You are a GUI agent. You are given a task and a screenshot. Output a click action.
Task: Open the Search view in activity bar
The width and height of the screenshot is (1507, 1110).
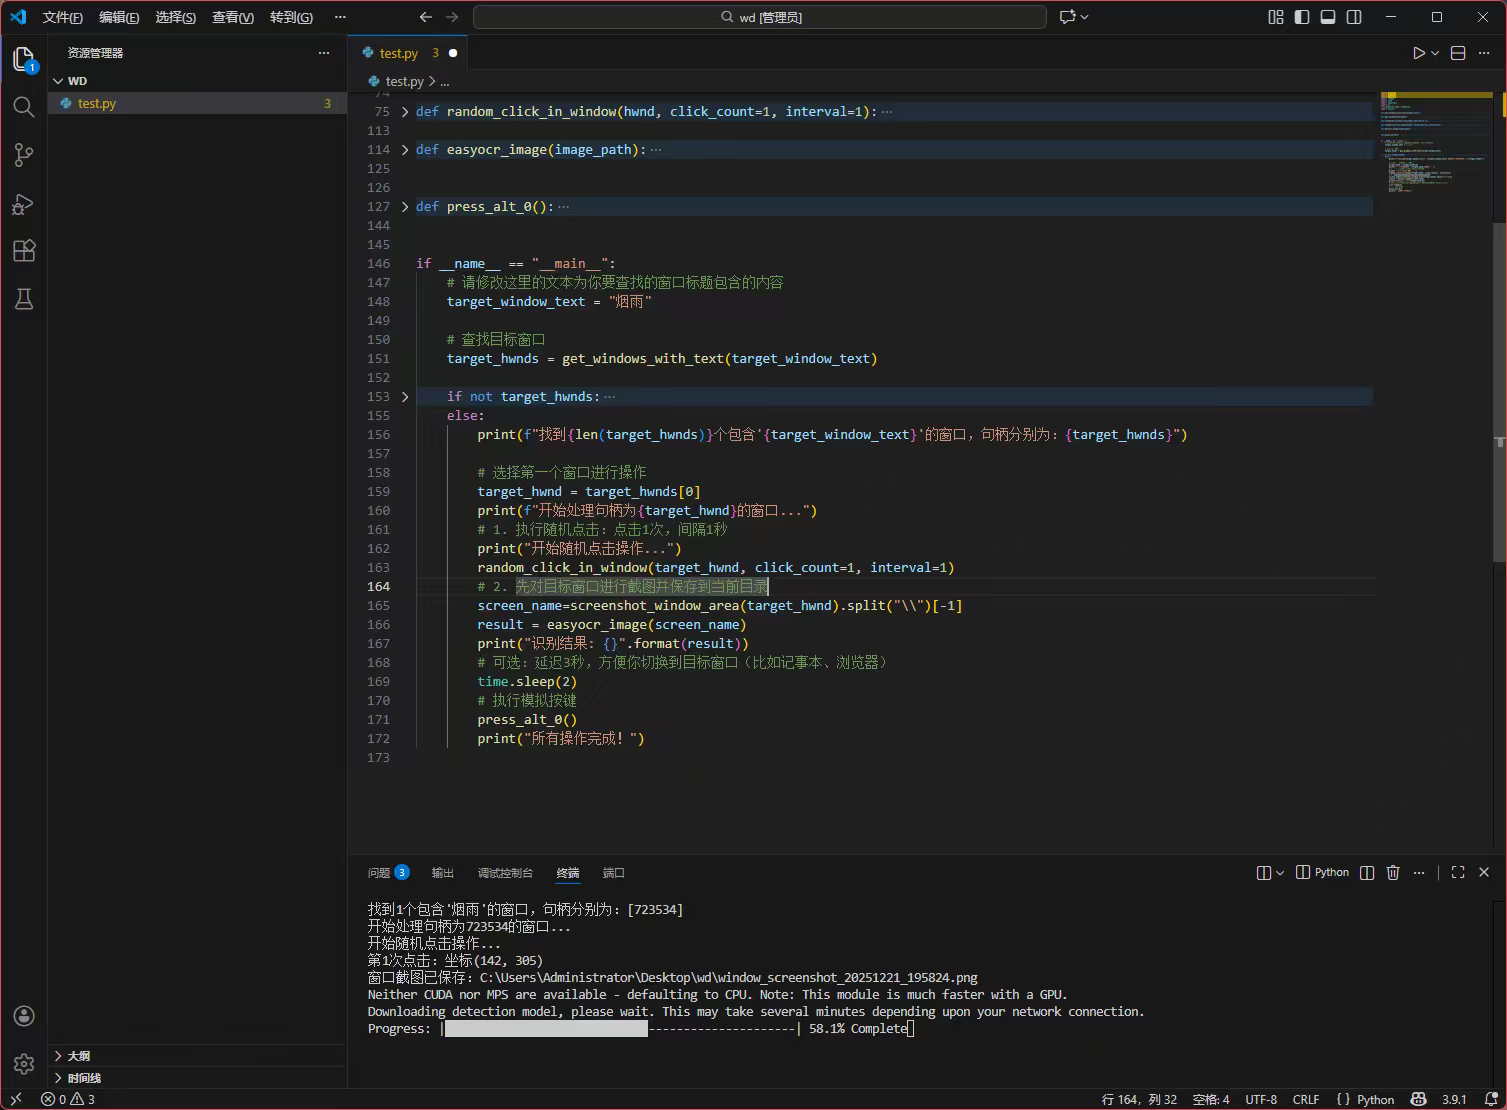click(24, 107)
